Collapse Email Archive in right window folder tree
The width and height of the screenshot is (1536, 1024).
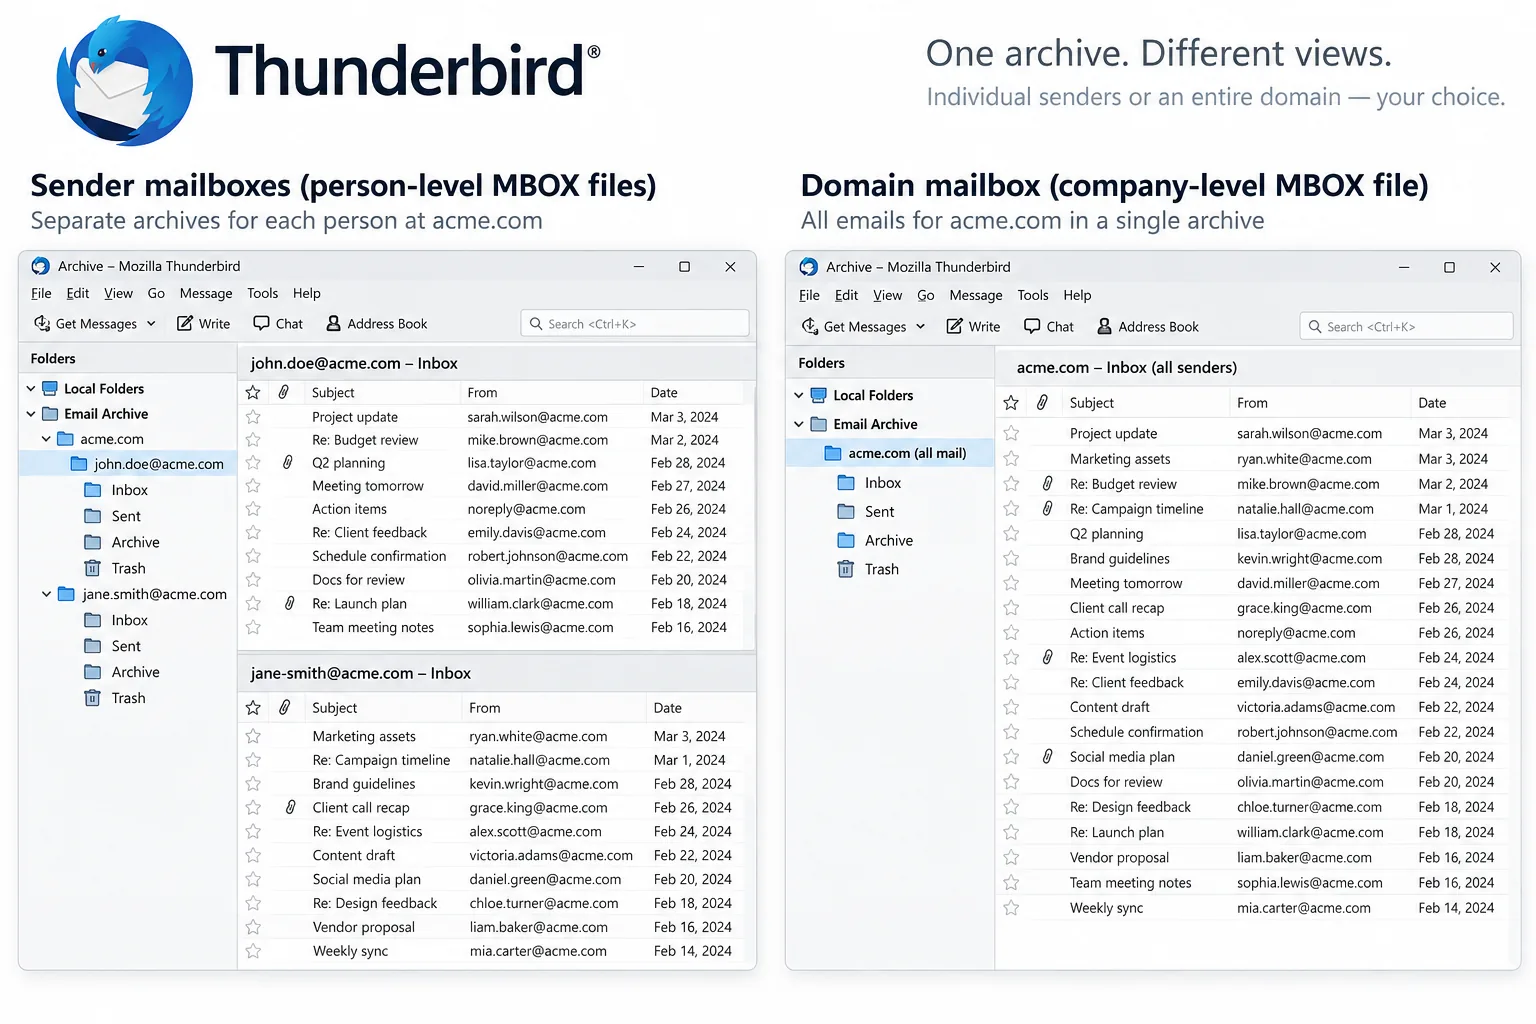799,424
